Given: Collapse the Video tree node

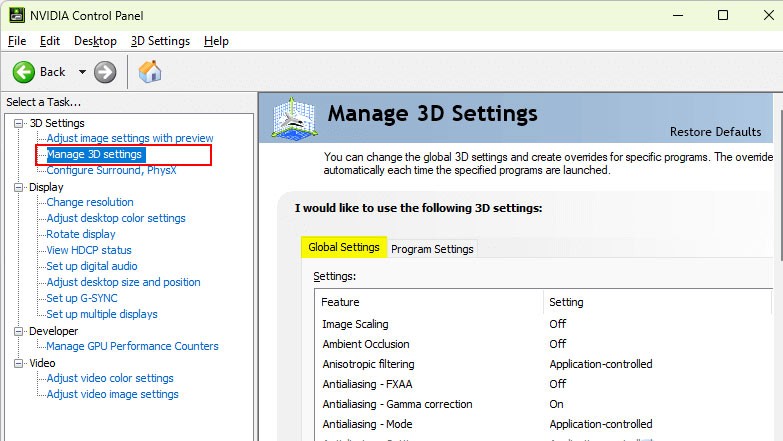Looking at the screenshot, I should pos(18,363).
